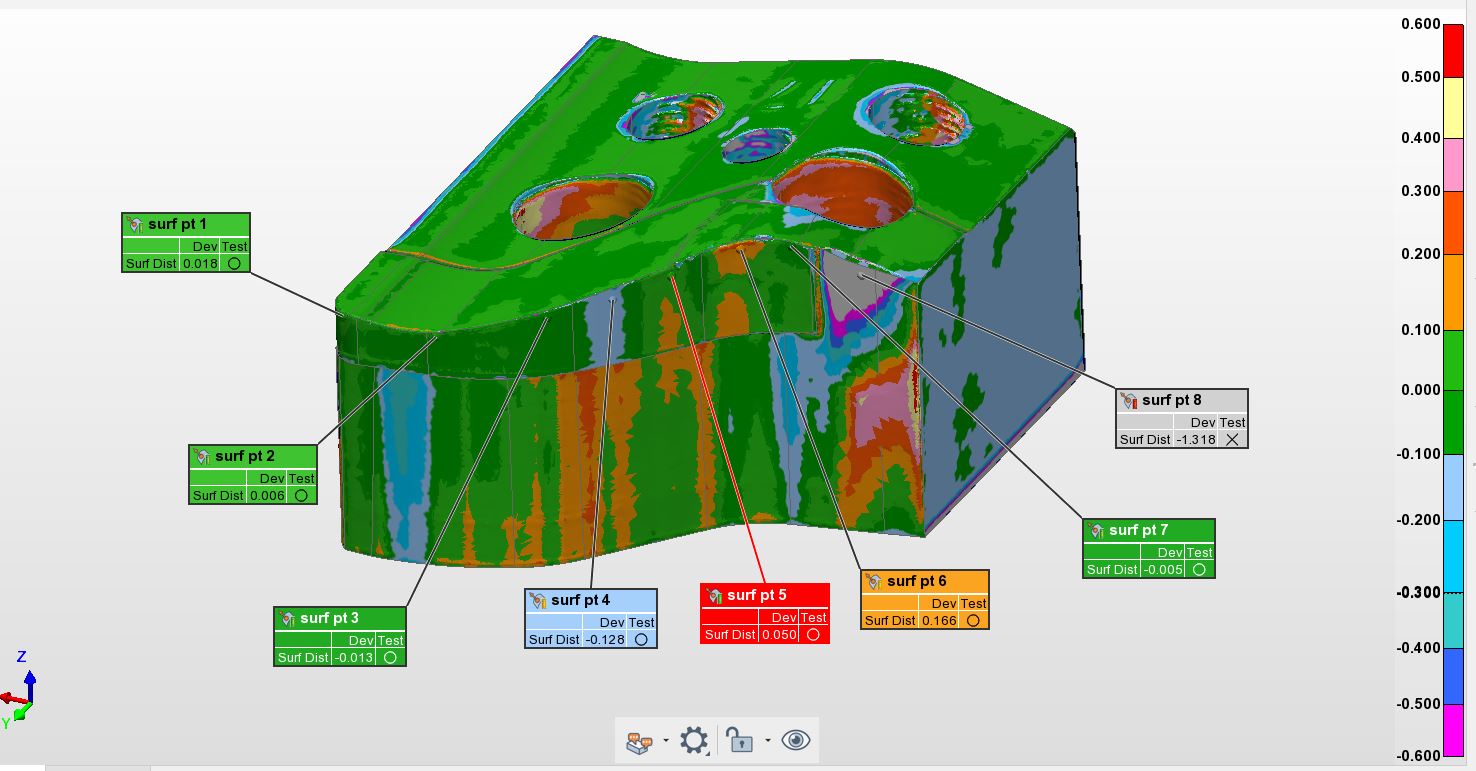Click the surf pt 6 label icon
The width and height of the screenshot is (1476, 771).
pos(874,581)
